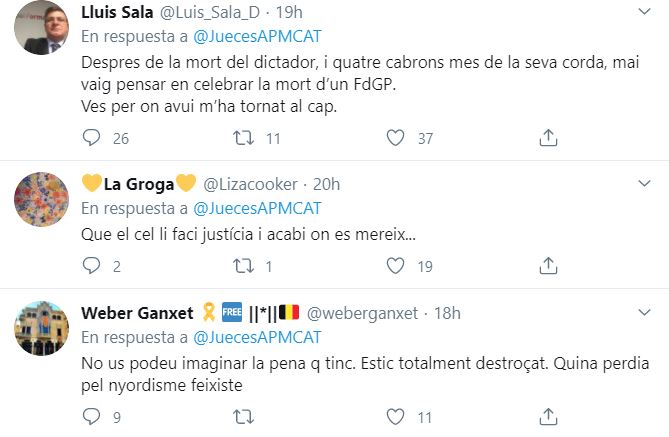
Task: Retweet Weber Ganxet's tweet
Action: (244, 417)
